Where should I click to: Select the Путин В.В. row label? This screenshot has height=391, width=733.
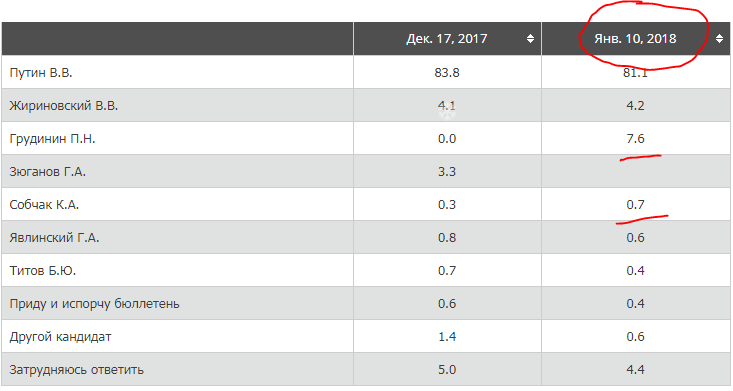41,72
